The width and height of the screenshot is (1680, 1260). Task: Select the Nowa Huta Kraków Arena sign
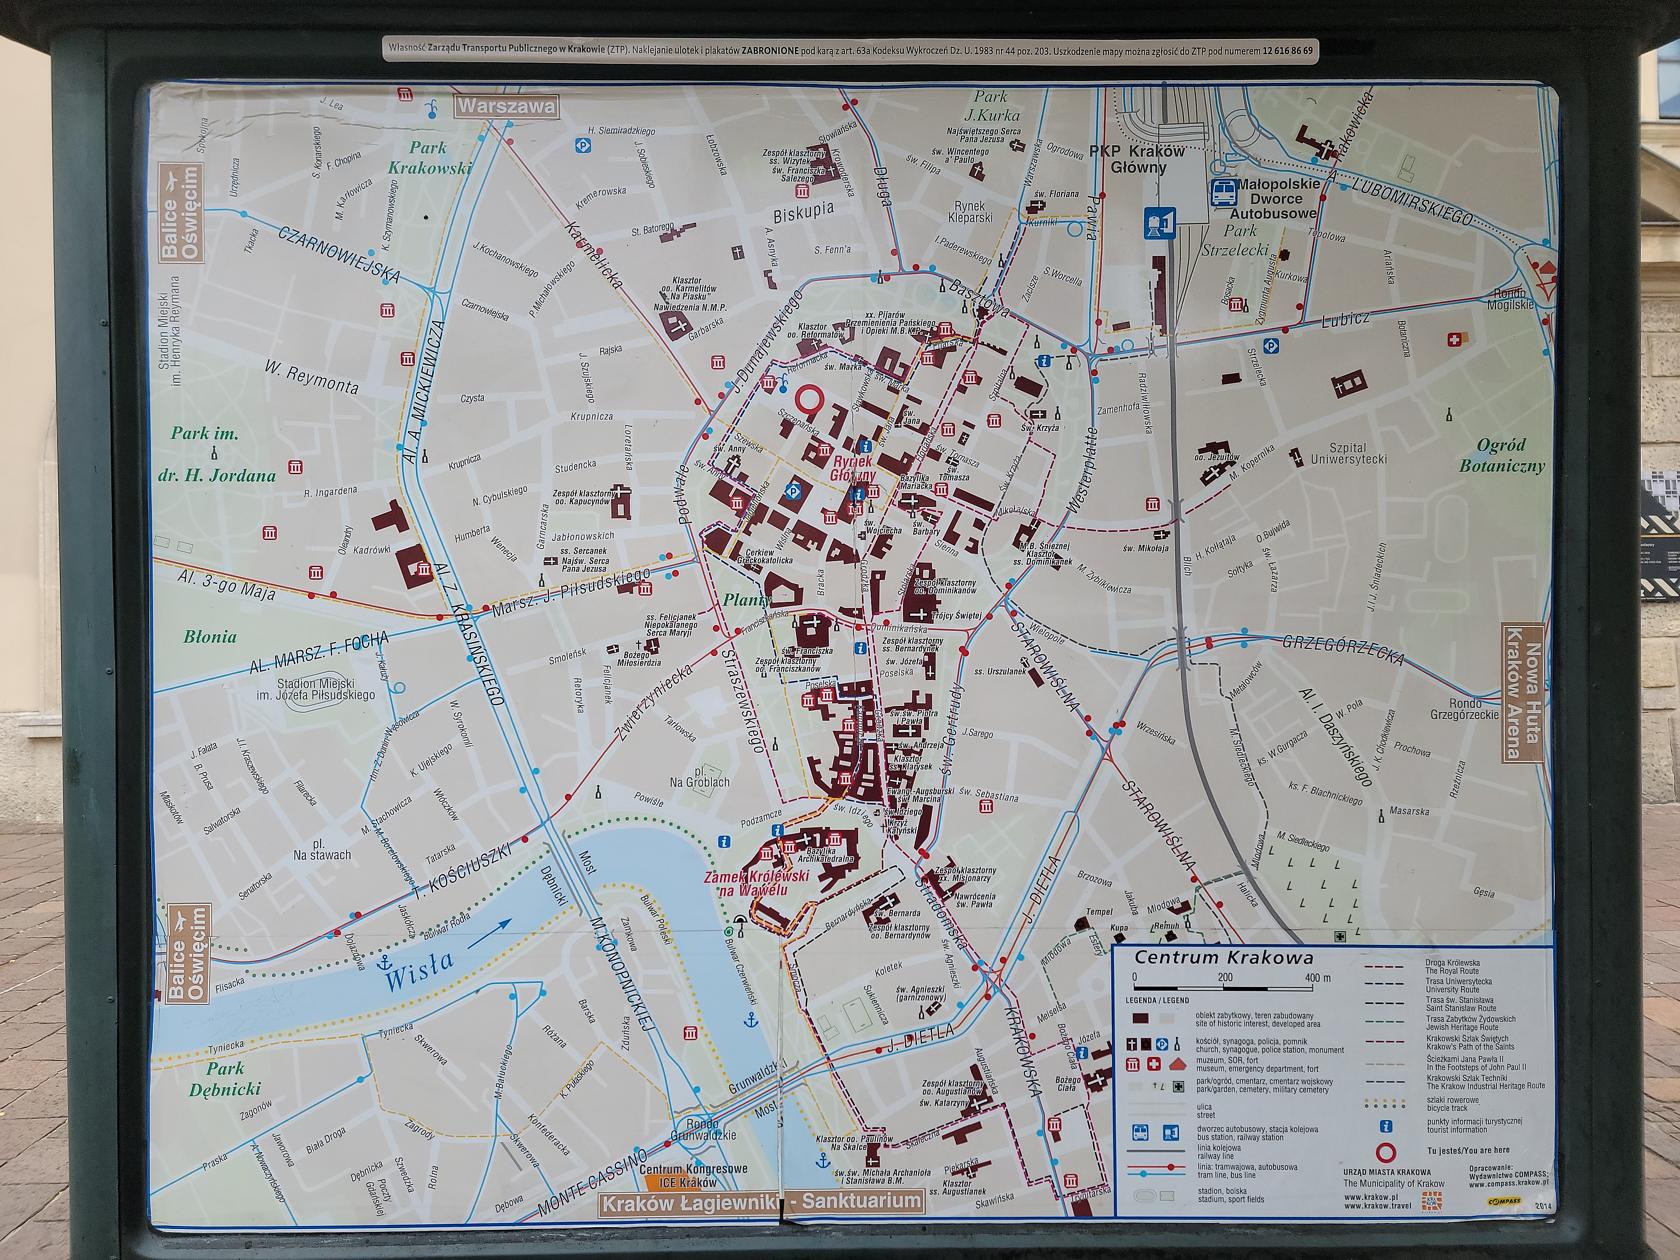[1525, 691]
